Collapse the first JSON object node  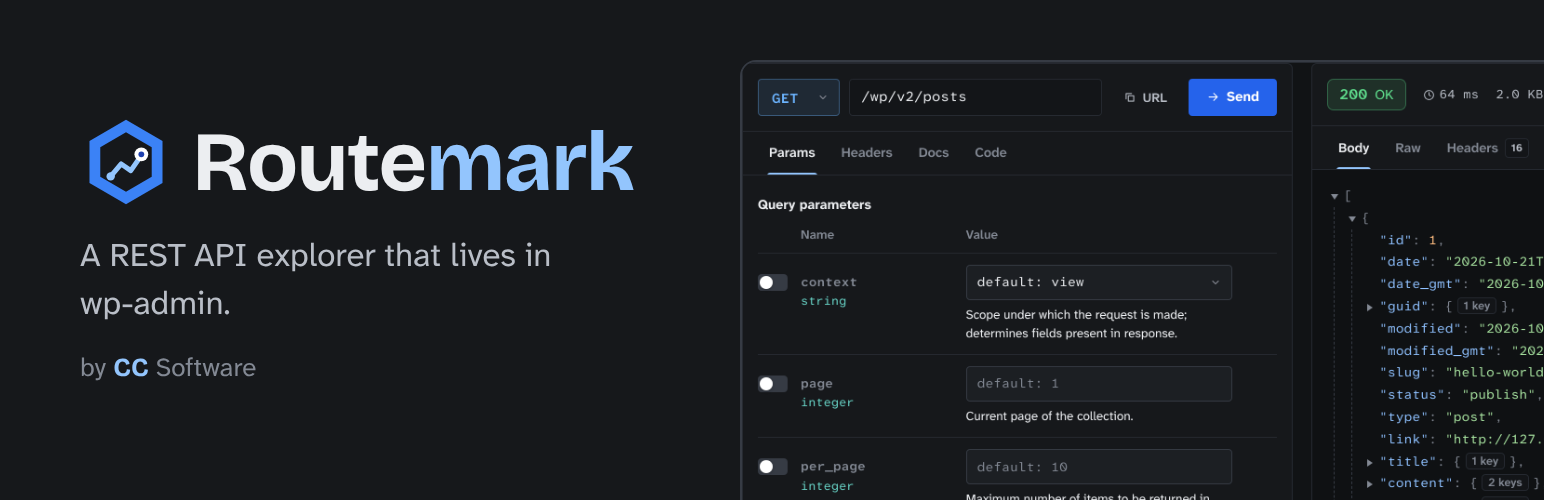pyautogui.click(x=1352, y=218)
